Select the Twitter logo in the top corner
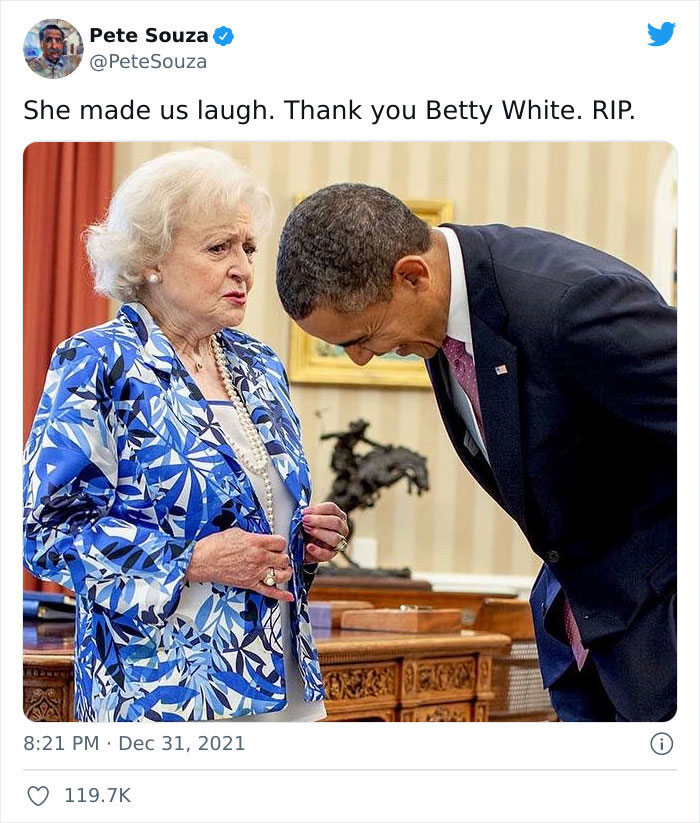 pyautogui.click(x=664, y=34)
